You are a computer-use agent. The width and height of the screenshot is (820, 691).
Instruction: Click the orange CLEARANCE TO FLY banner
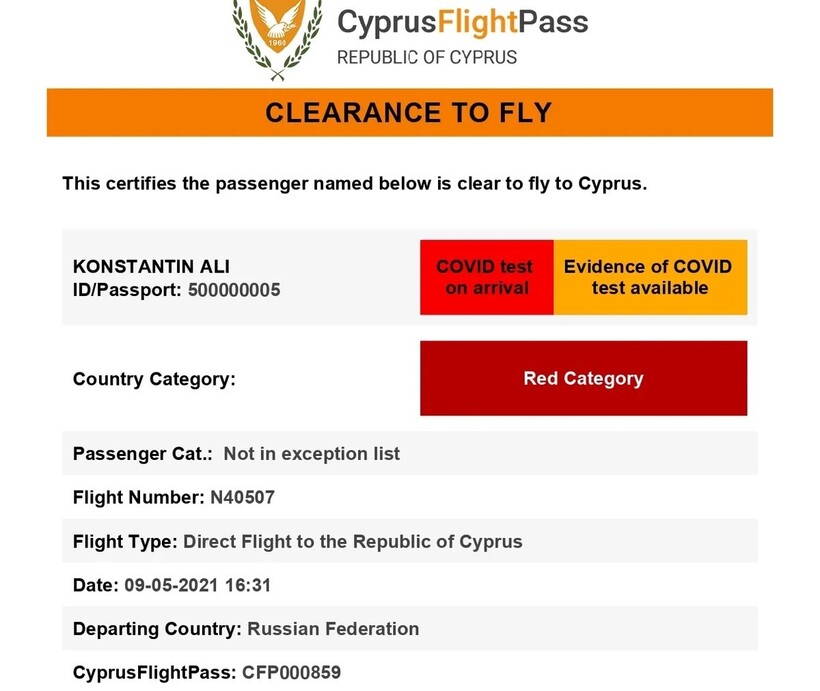click(x=409, y=112)
